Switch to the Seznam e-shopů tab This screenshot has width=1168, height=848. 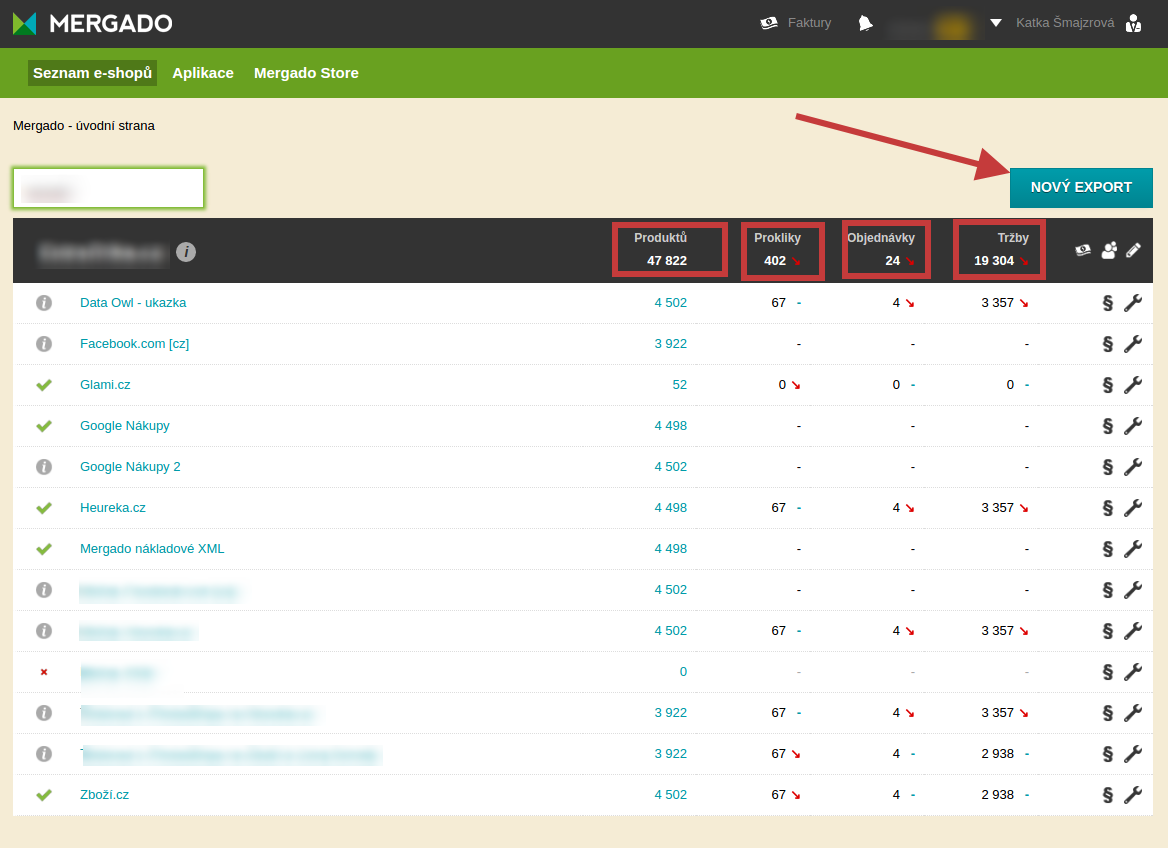92,73
